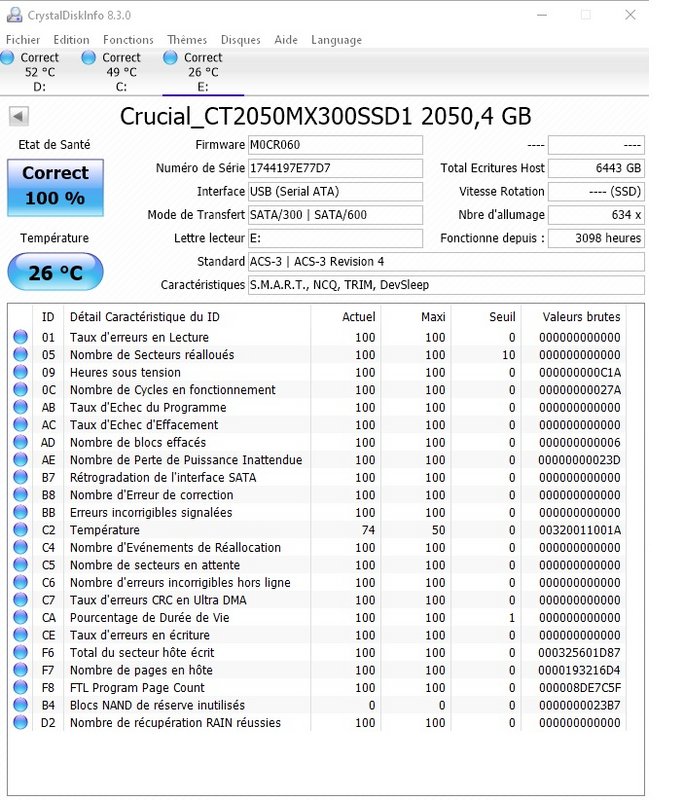The width and height of the screenshot is (684, 800).
Task: Click status orb for Total du secteur hôte écrit
Action: pos(20,653)
